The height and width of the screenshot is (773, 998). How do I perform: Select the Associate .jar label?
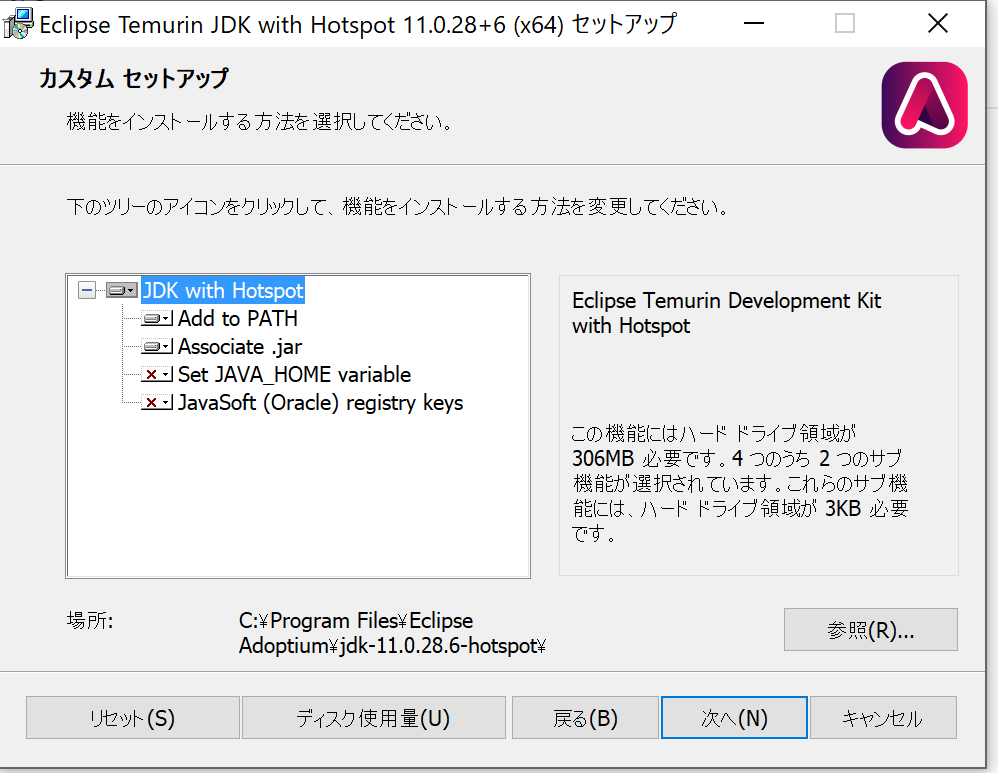click(x=240, y=347)
